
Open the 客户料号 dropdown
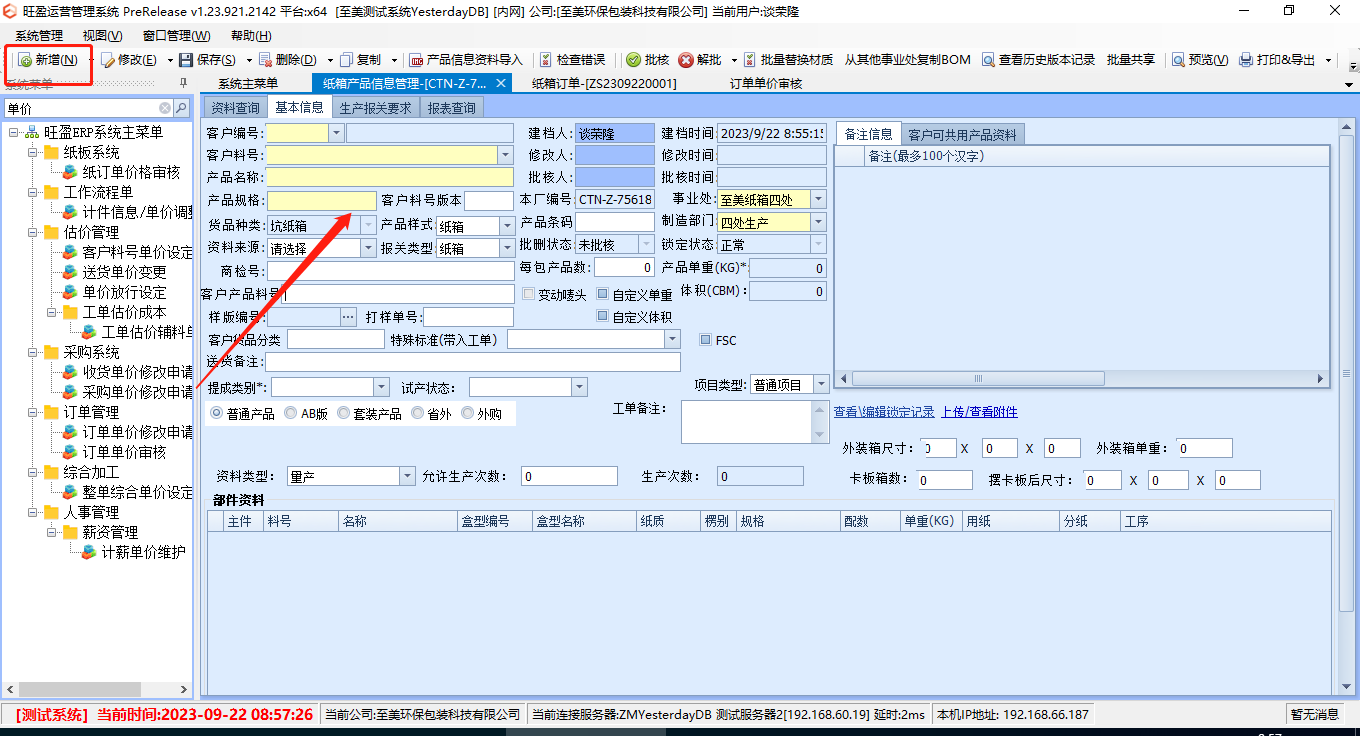pyautogui.click(x=505, y=154)
